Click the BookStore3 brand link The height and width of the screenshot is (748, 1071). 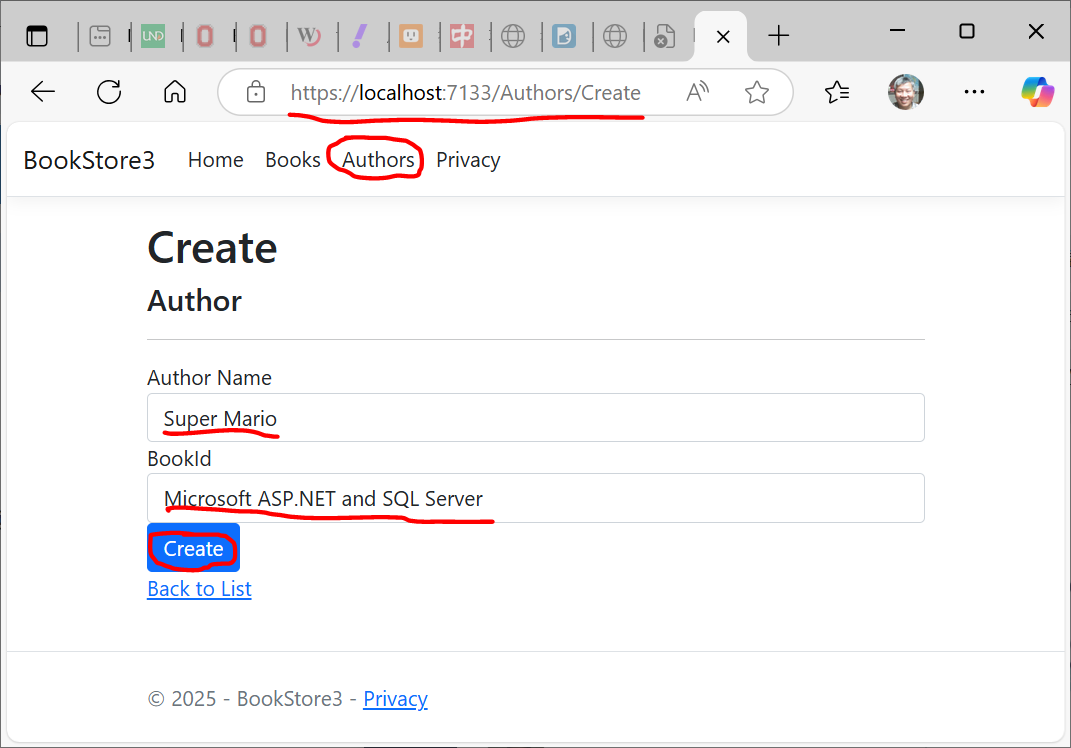point(89,160)
